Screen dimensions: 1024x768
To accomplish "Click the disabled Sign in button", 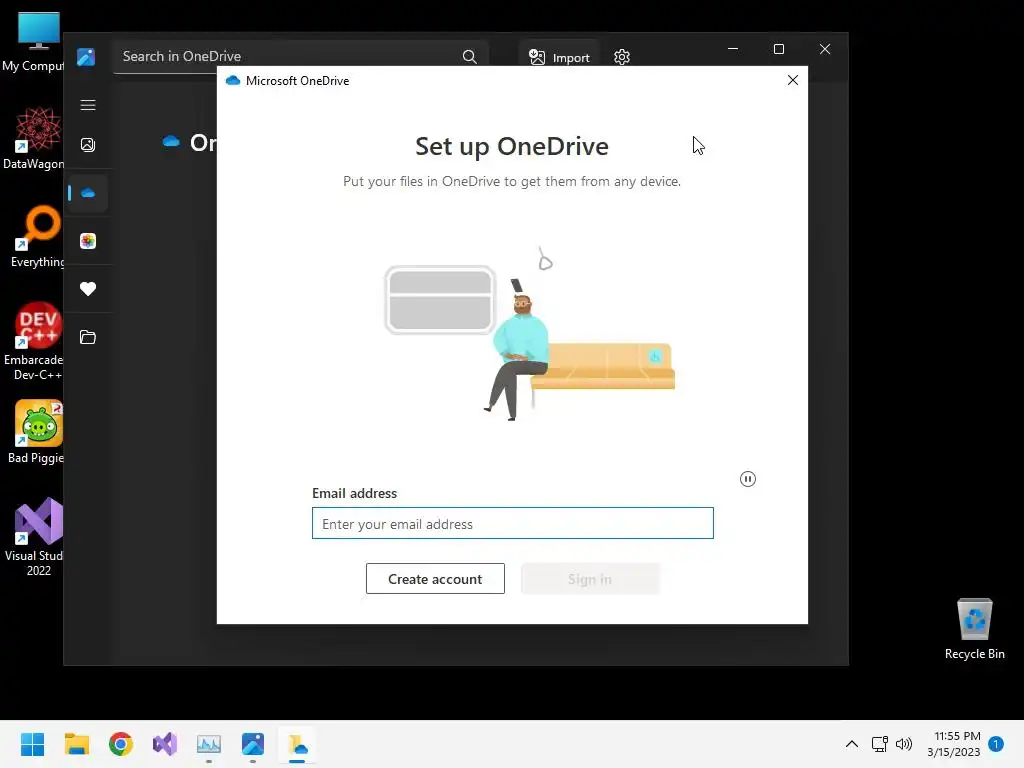I will [x=590, y=579].
